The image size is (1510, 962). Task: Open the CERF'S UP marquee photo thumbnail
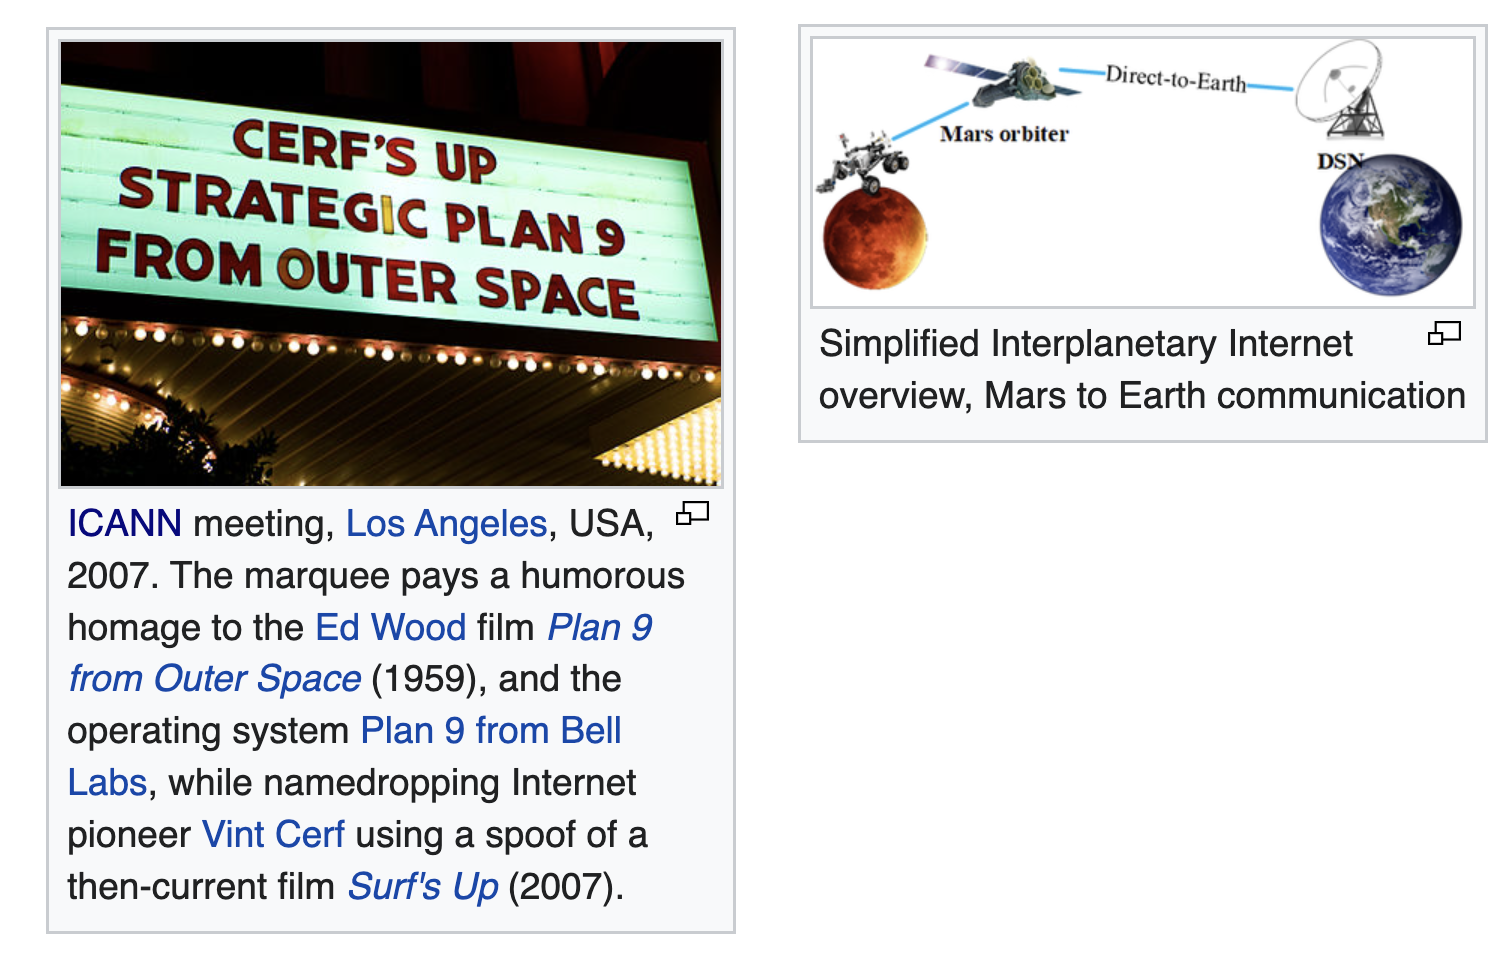pyautogui.click(x=391, y=264)
